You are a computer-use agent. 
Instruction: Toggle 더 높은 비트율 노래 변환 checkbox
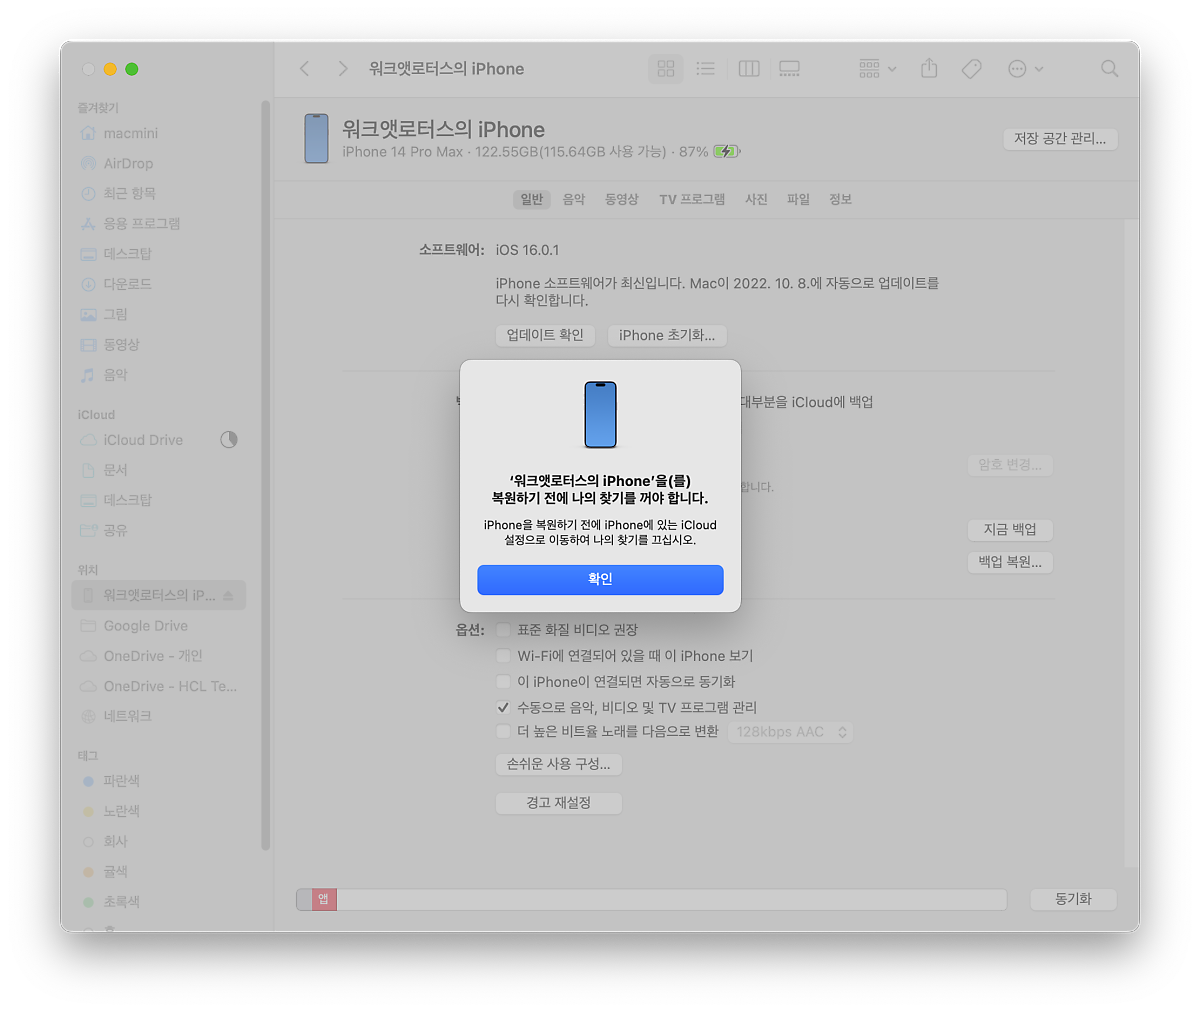[x=503, y=731]
